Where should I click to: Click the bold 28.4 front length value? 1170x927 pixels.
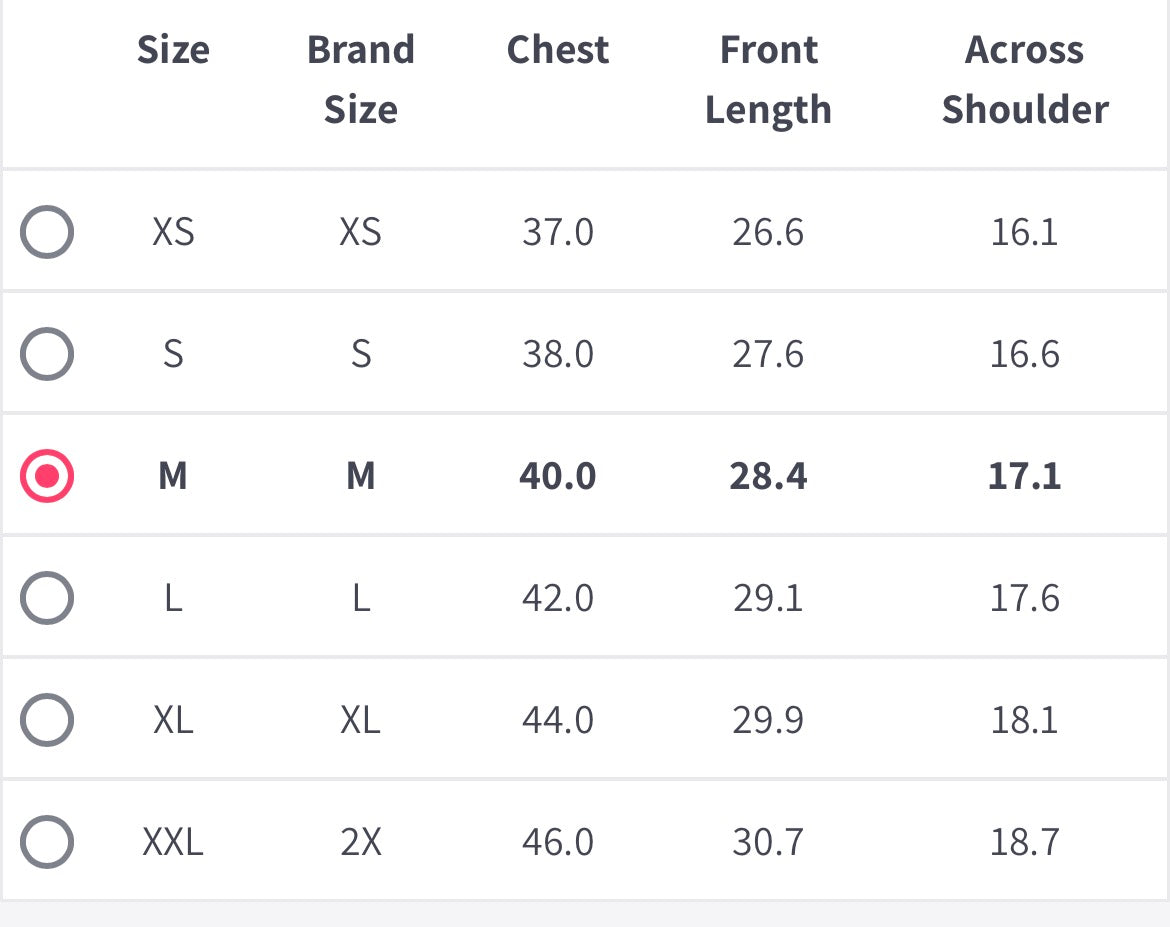[768, 476]
